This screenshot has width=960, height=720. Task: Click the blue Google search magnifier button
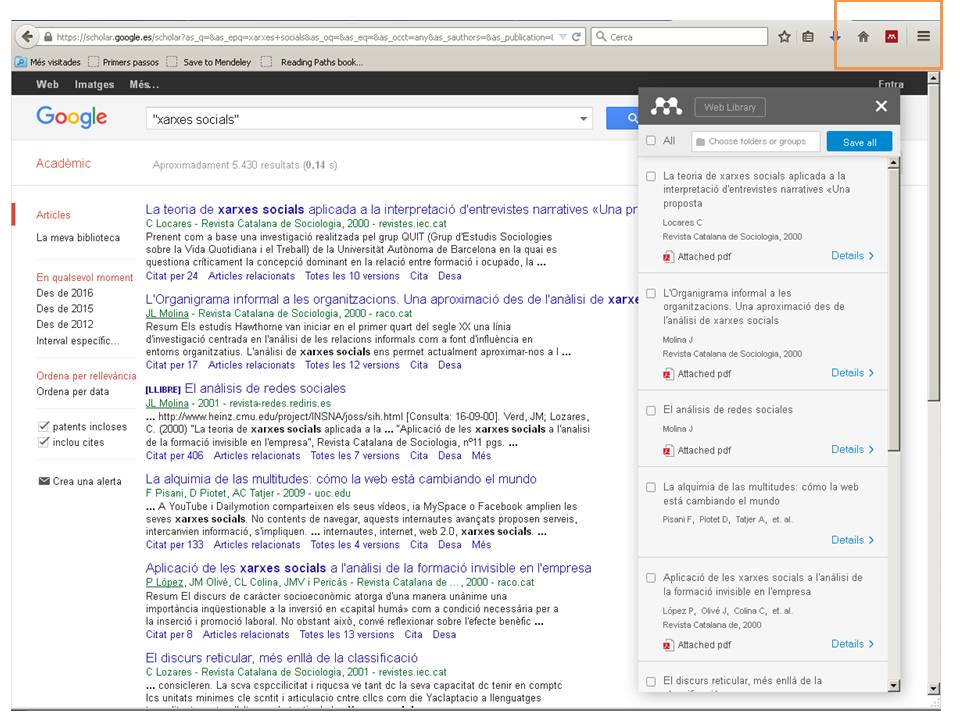pos(622,118)
